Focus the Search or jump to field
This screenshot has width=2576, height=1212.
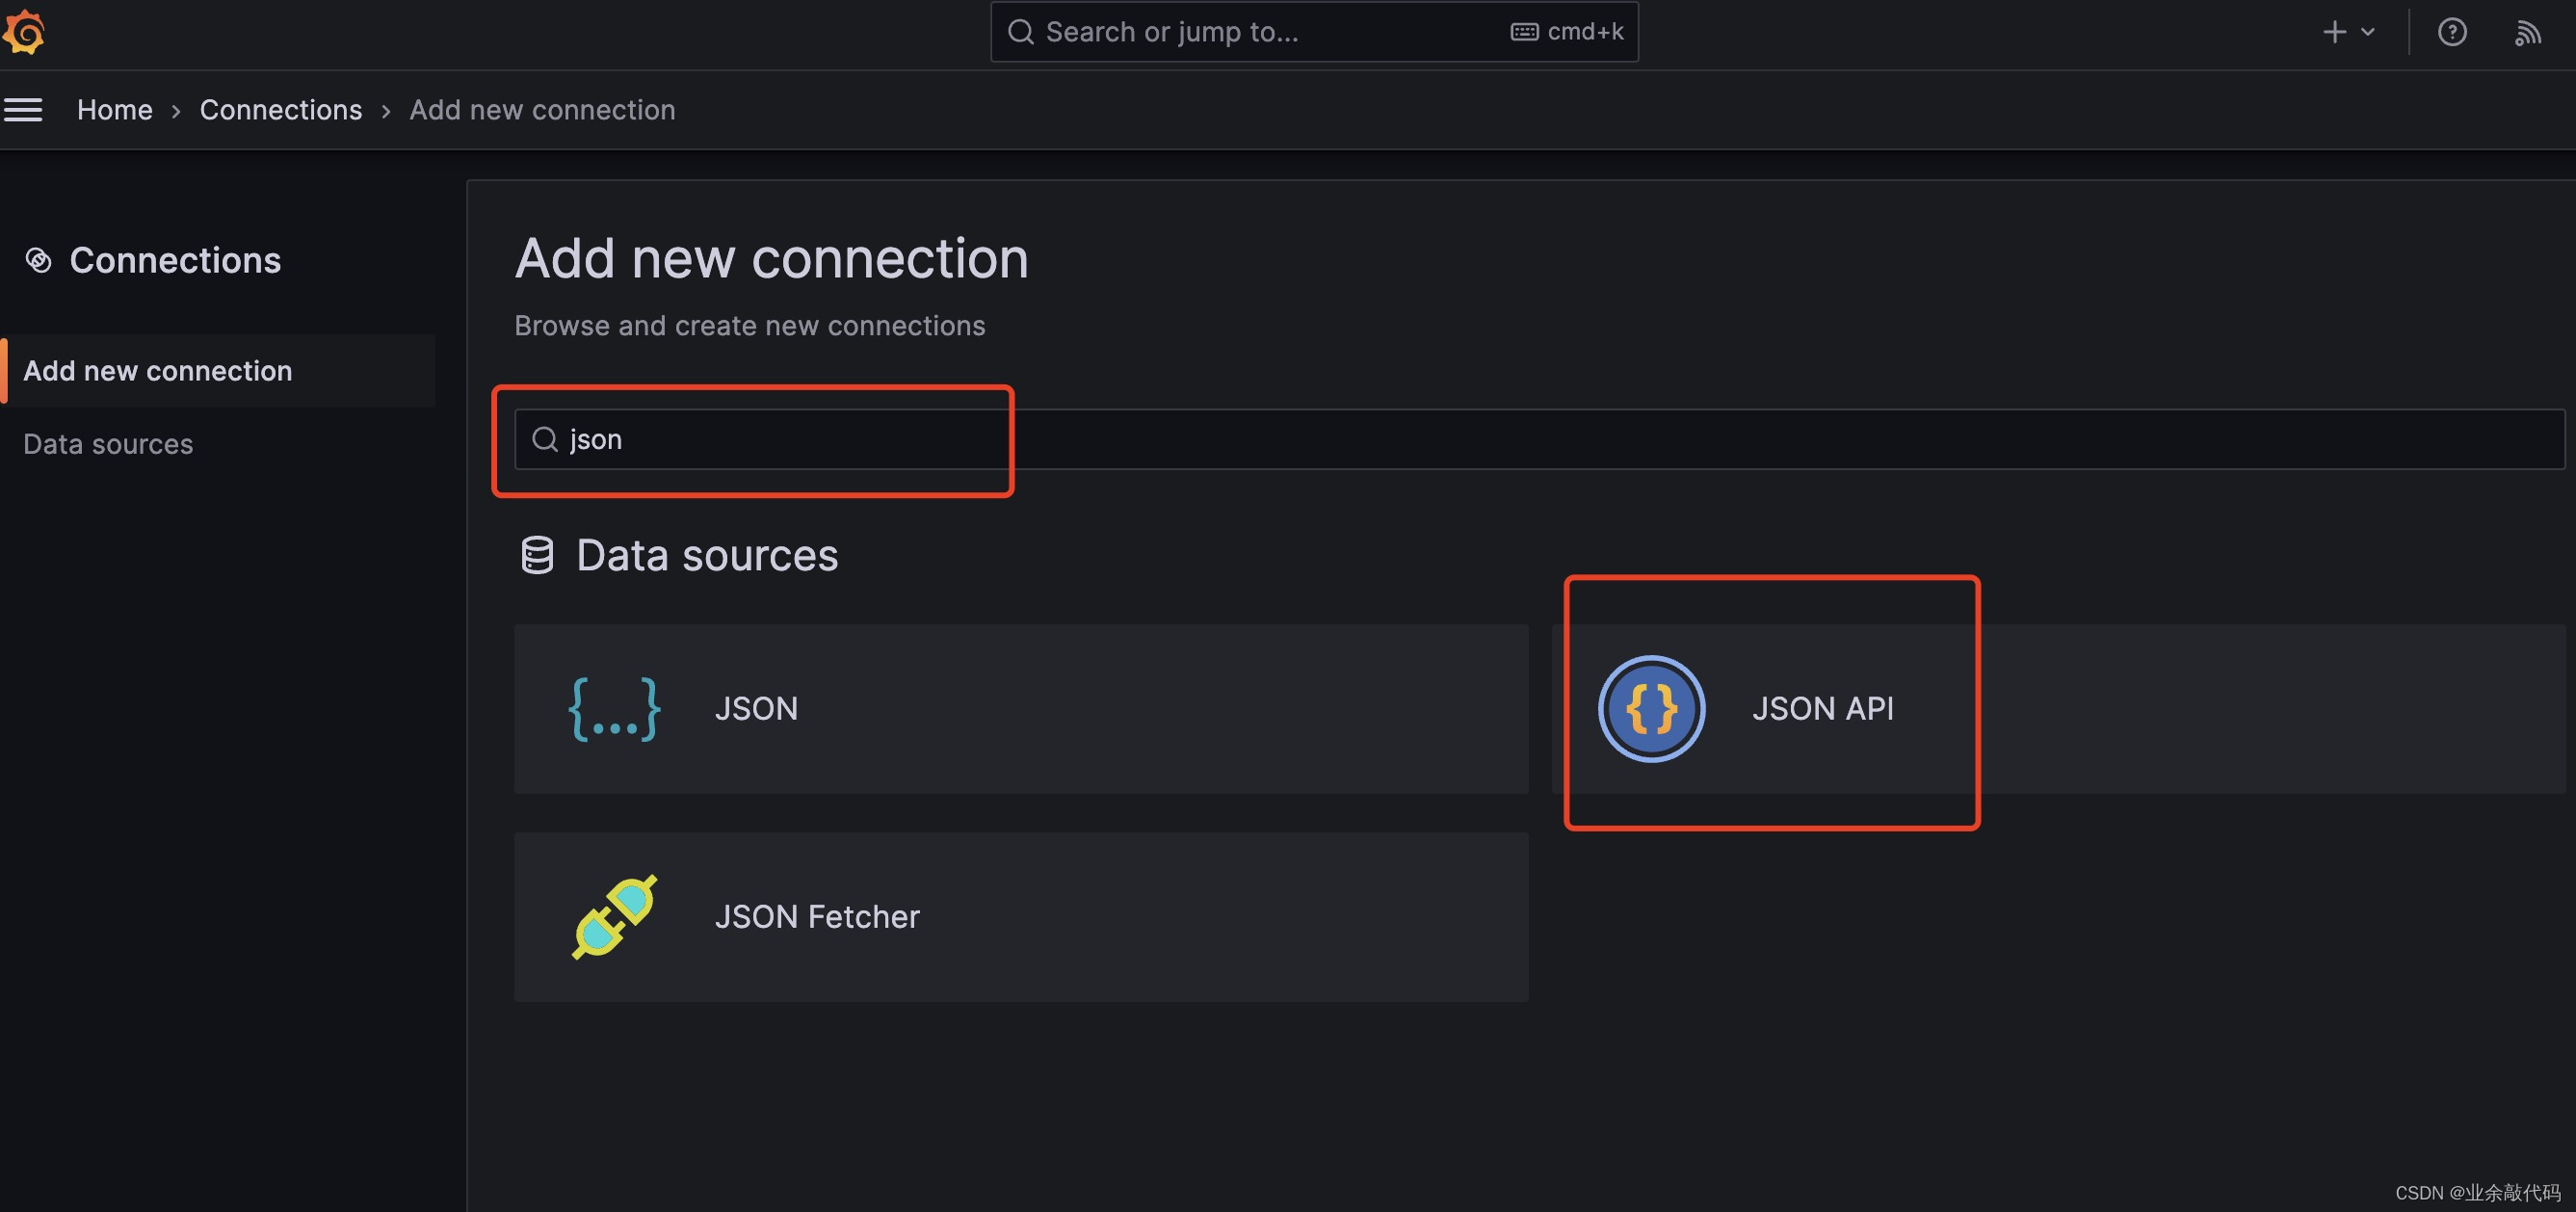click(1314, 32)
